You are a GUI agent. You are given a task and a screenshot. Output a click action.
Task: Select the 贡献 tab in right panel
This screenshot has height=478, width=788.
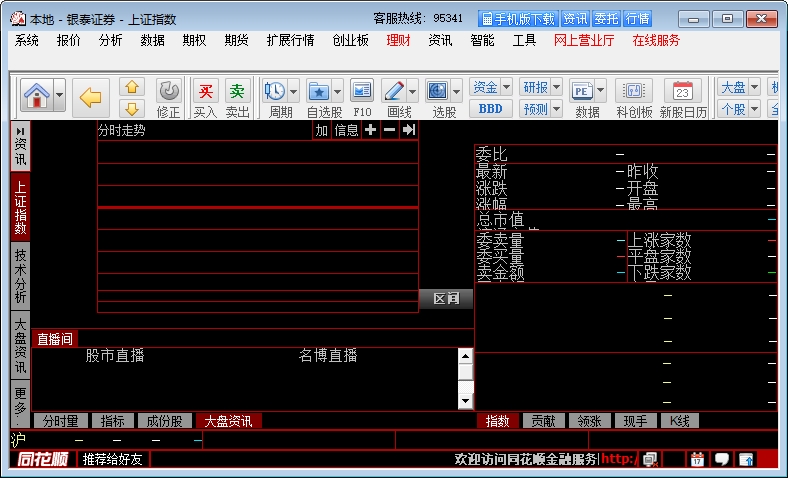(544, 421)
